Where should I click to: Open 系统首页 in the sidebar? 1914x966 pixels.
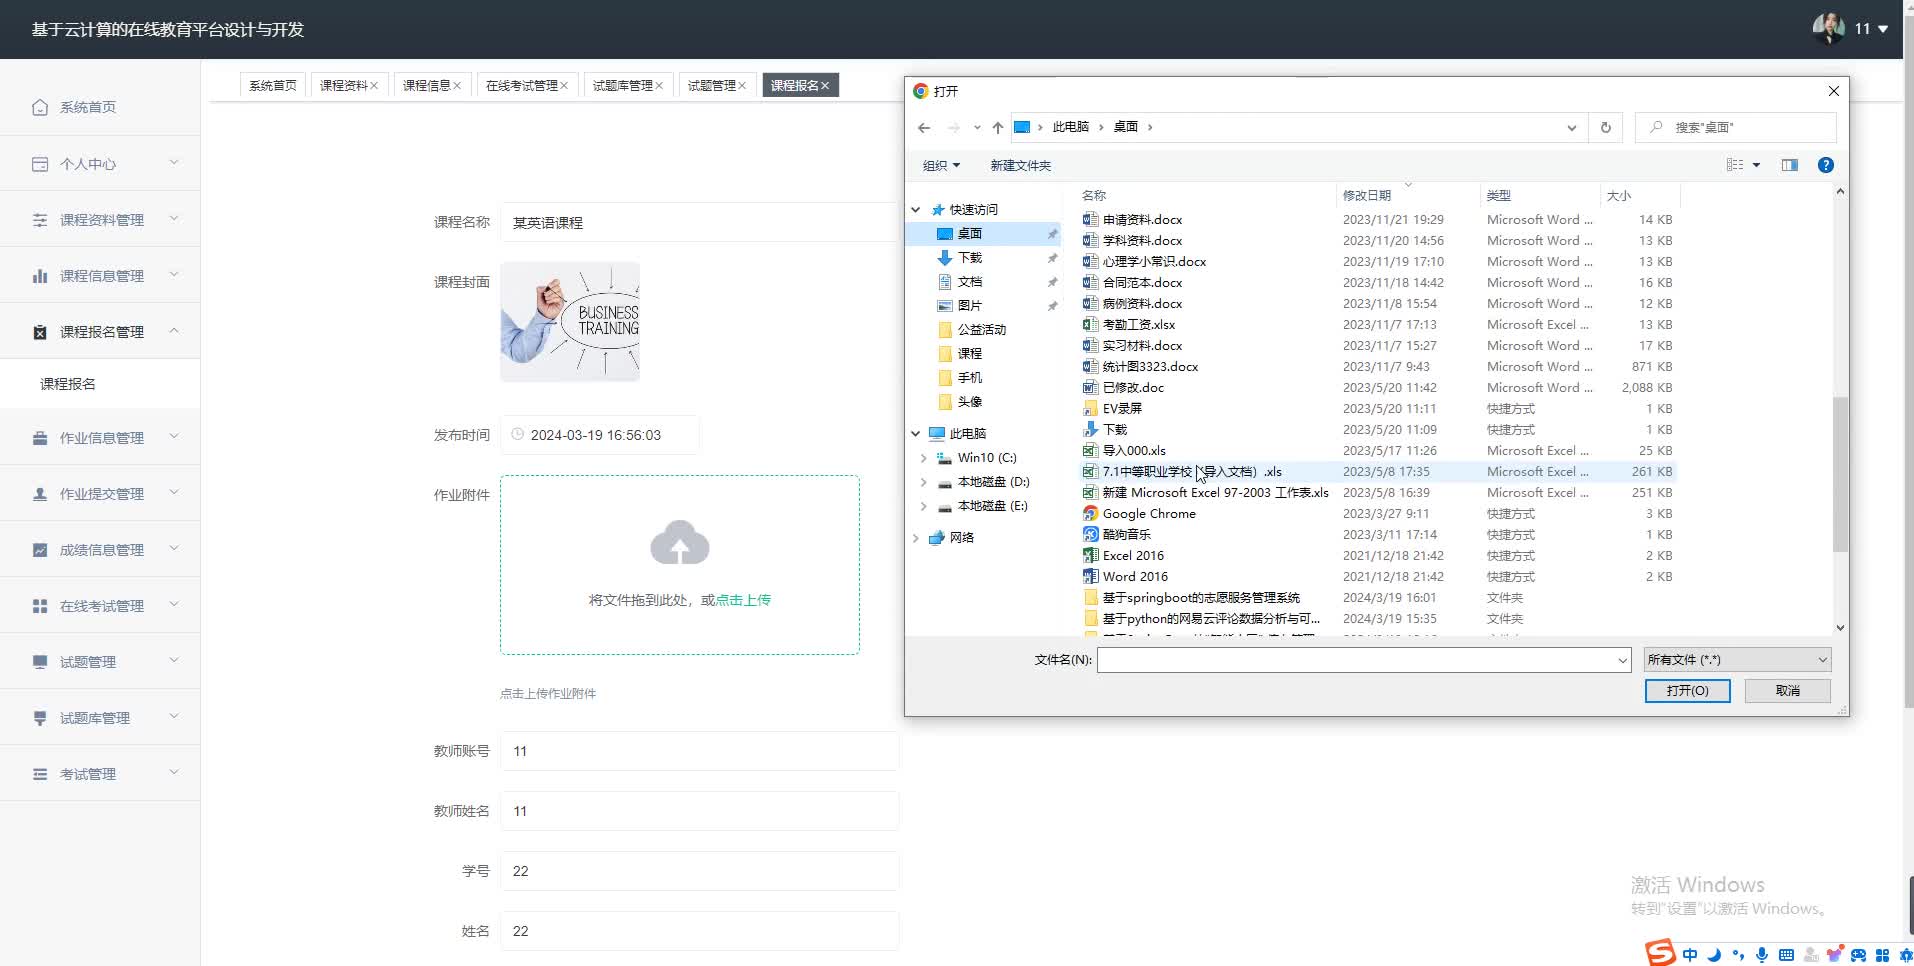pos(100,107)
